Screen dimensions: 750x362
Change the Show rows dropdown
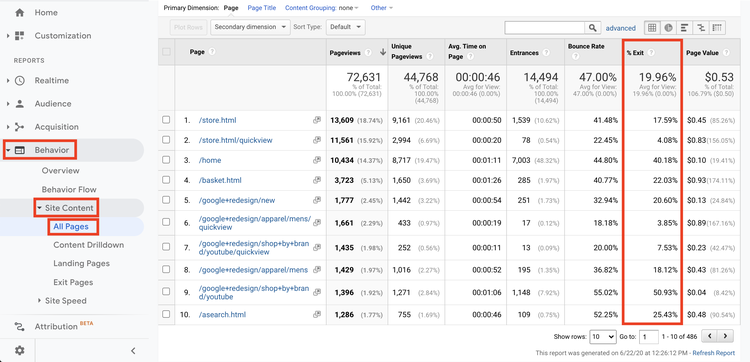pos(603,337)
